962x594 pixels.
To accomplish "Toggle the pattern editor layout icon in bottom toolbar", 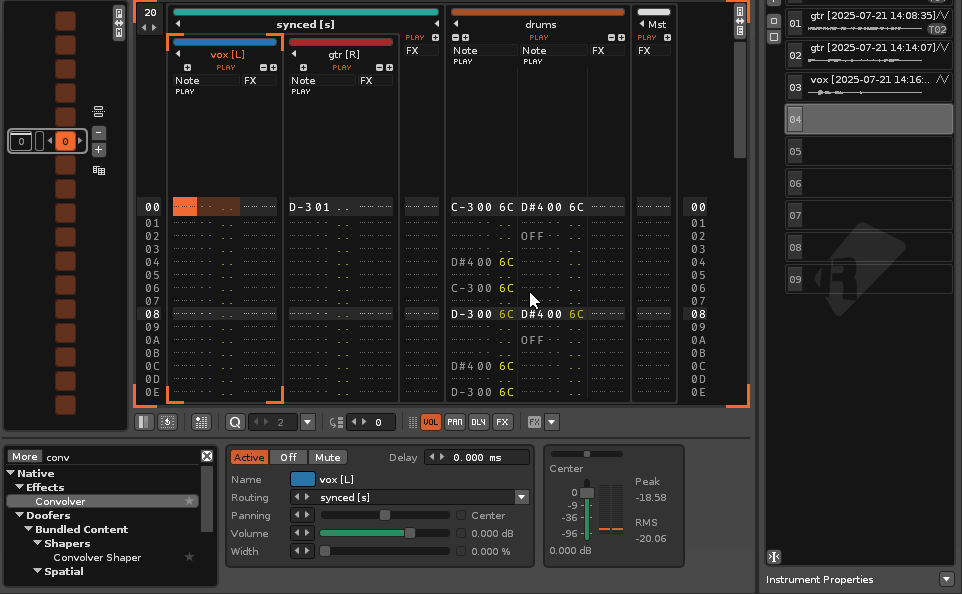I will [144, 422].
